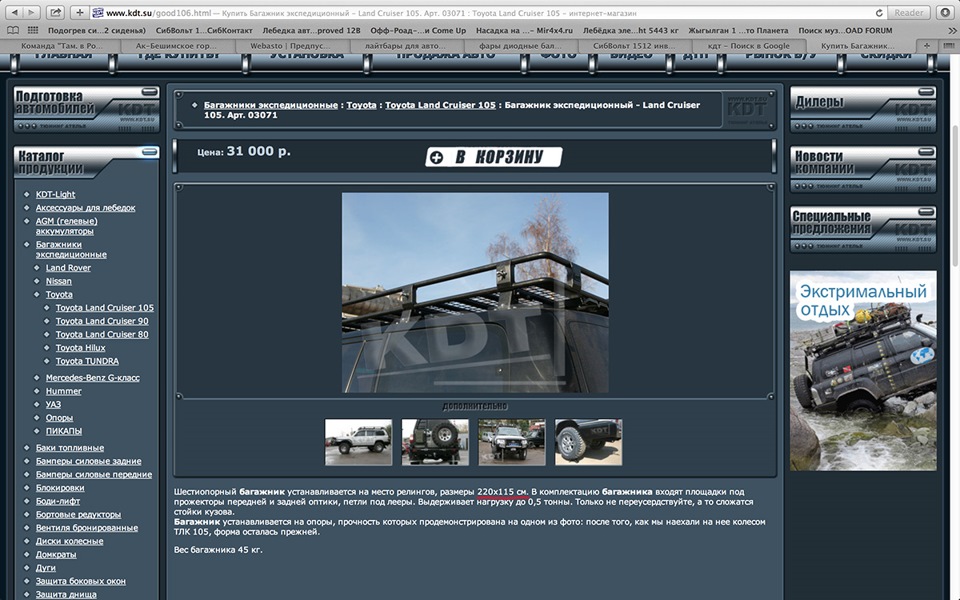
Task: Open bookmark Насадка на ...– Mir4x4.ru
Action: pyautogui.click(x=524, y=30)
